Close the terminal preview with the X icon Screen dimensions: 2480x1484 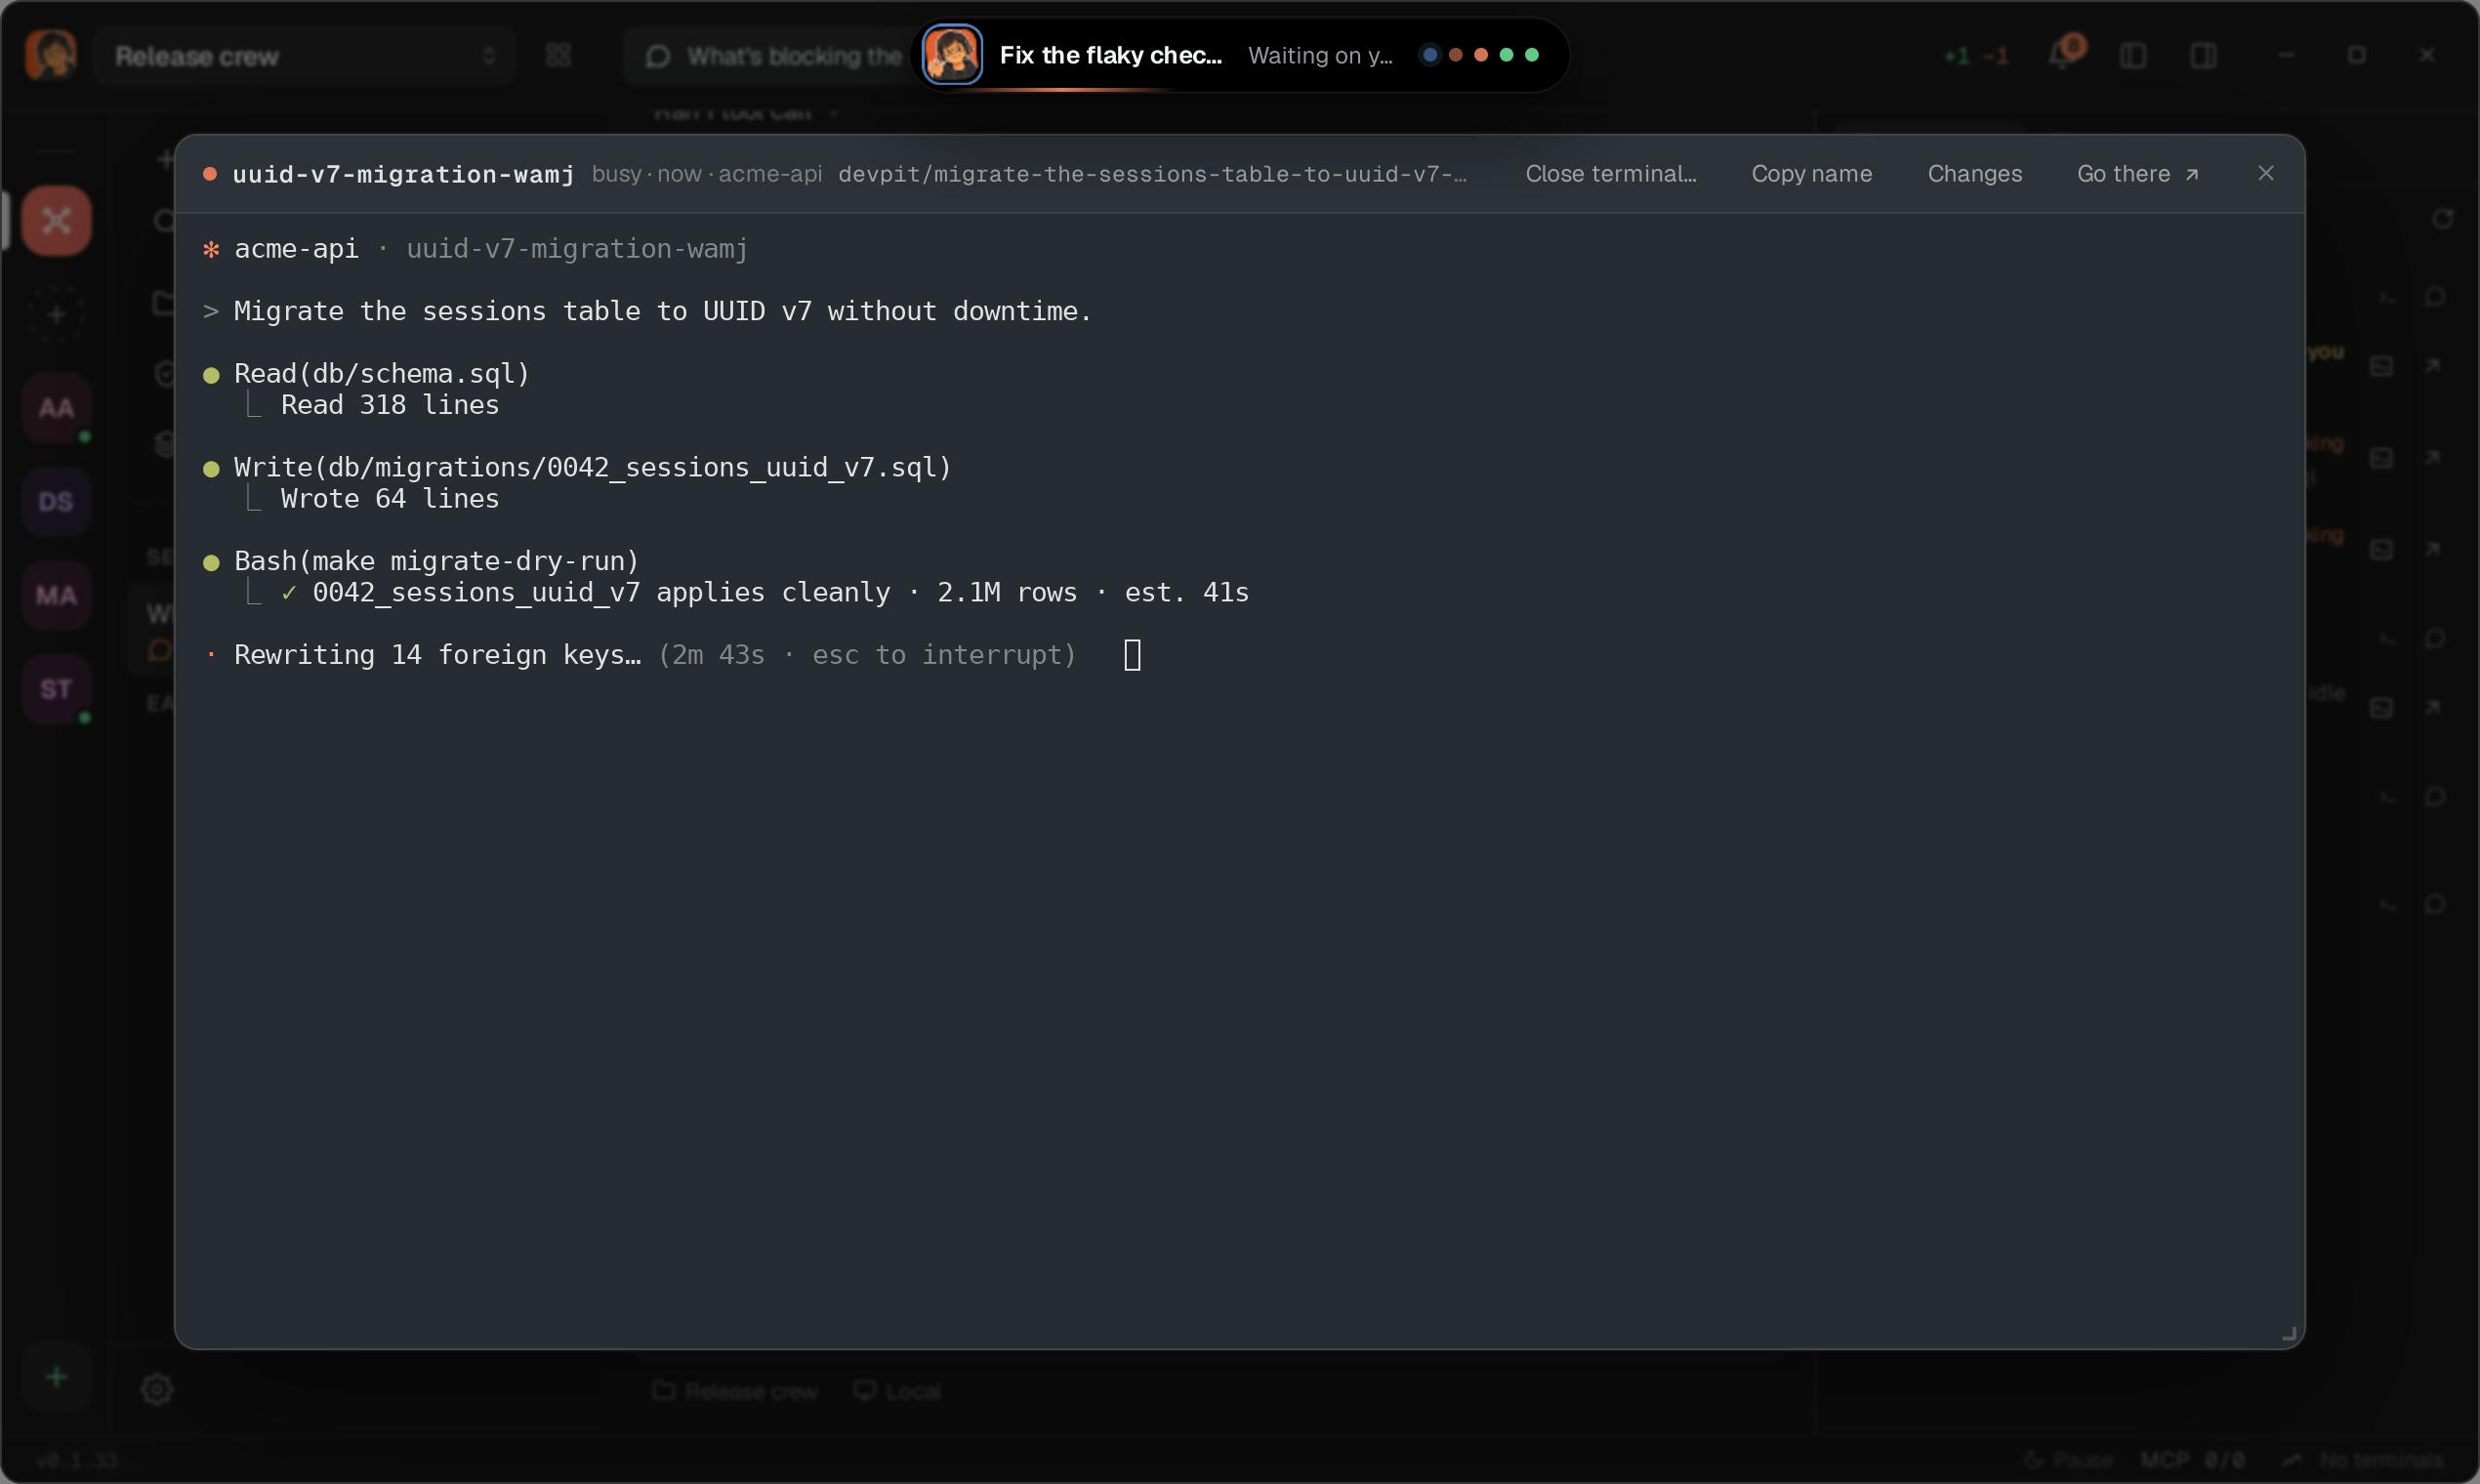click(x=2265, y=173)
